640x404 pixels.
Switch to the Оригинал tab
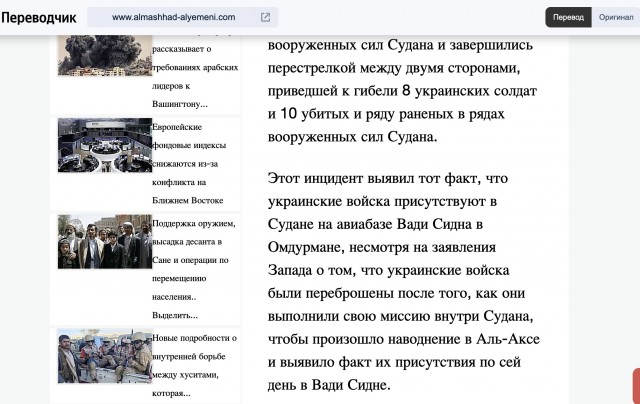(x=616, y=17)
